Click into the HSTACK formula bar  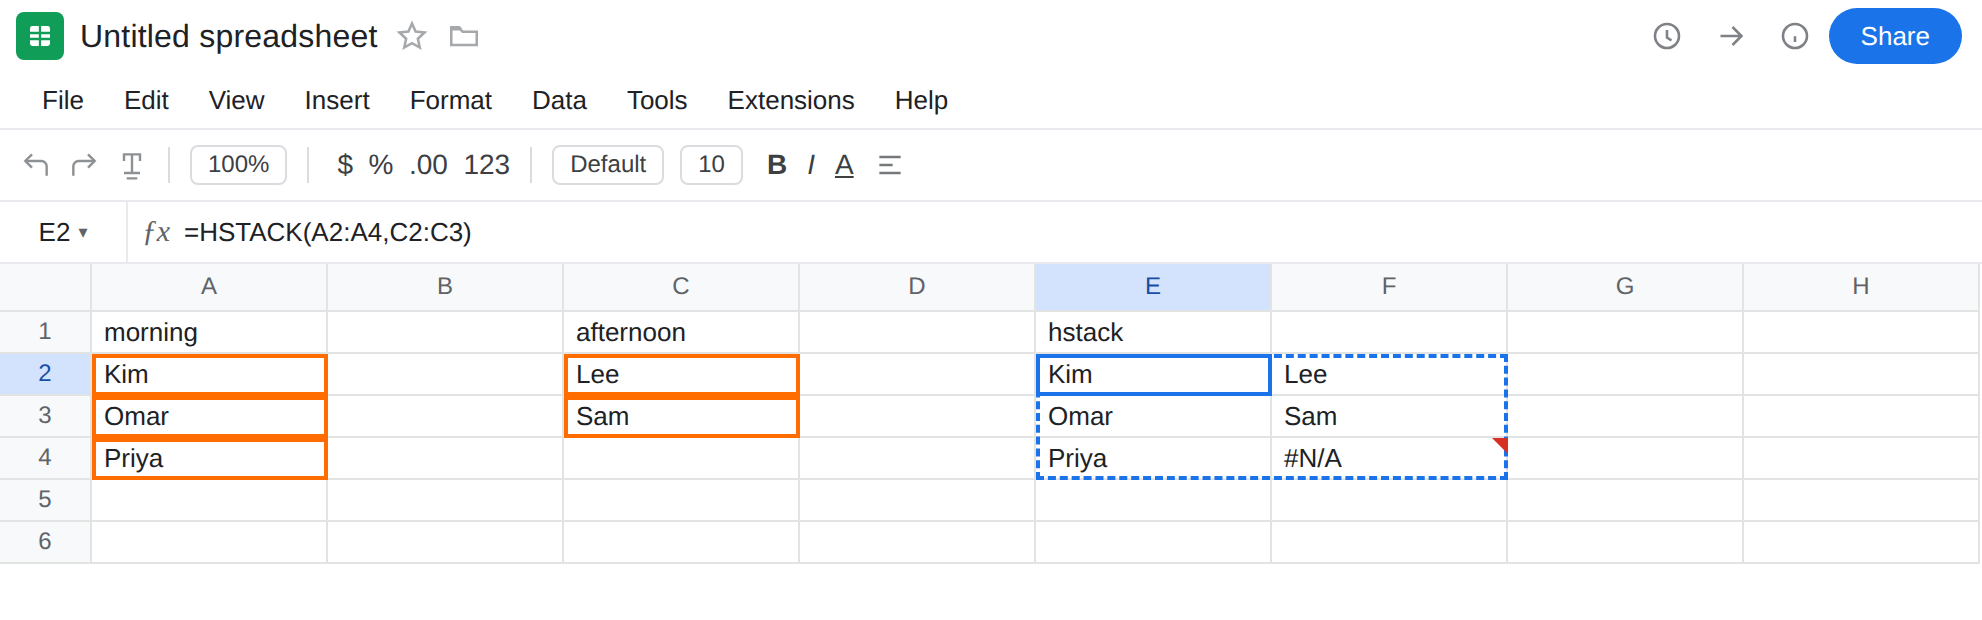coord(1075,232)
